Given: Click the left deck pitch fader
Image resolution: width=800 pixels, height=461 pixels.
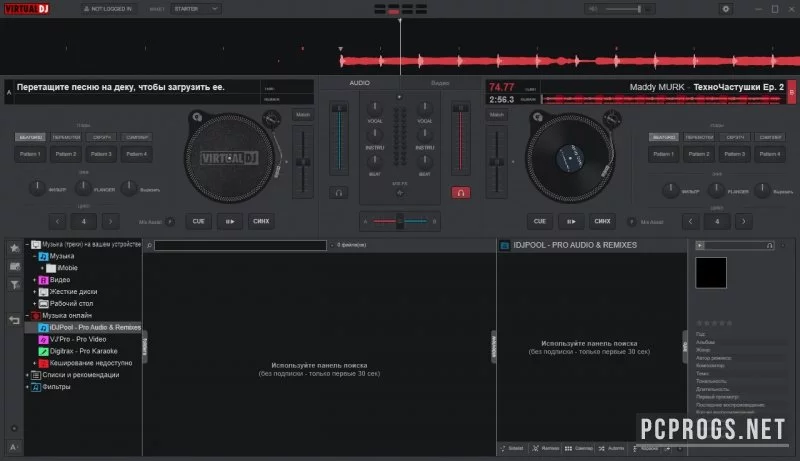Looking at the screenshot, I should tap(303, 162).
